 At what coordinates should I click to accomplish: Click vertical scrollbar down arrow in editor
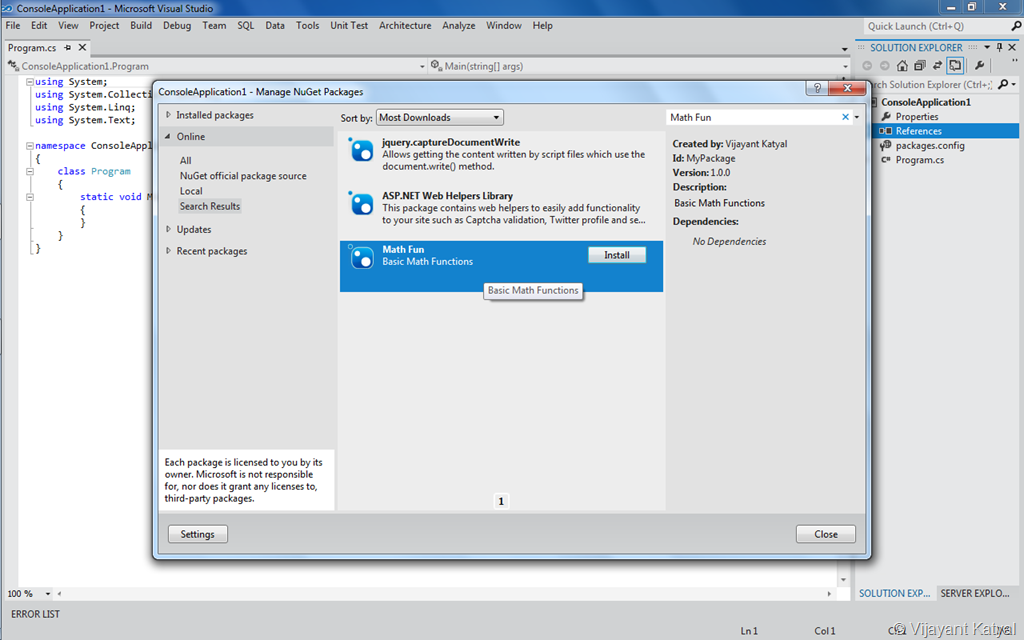(843, 579)
